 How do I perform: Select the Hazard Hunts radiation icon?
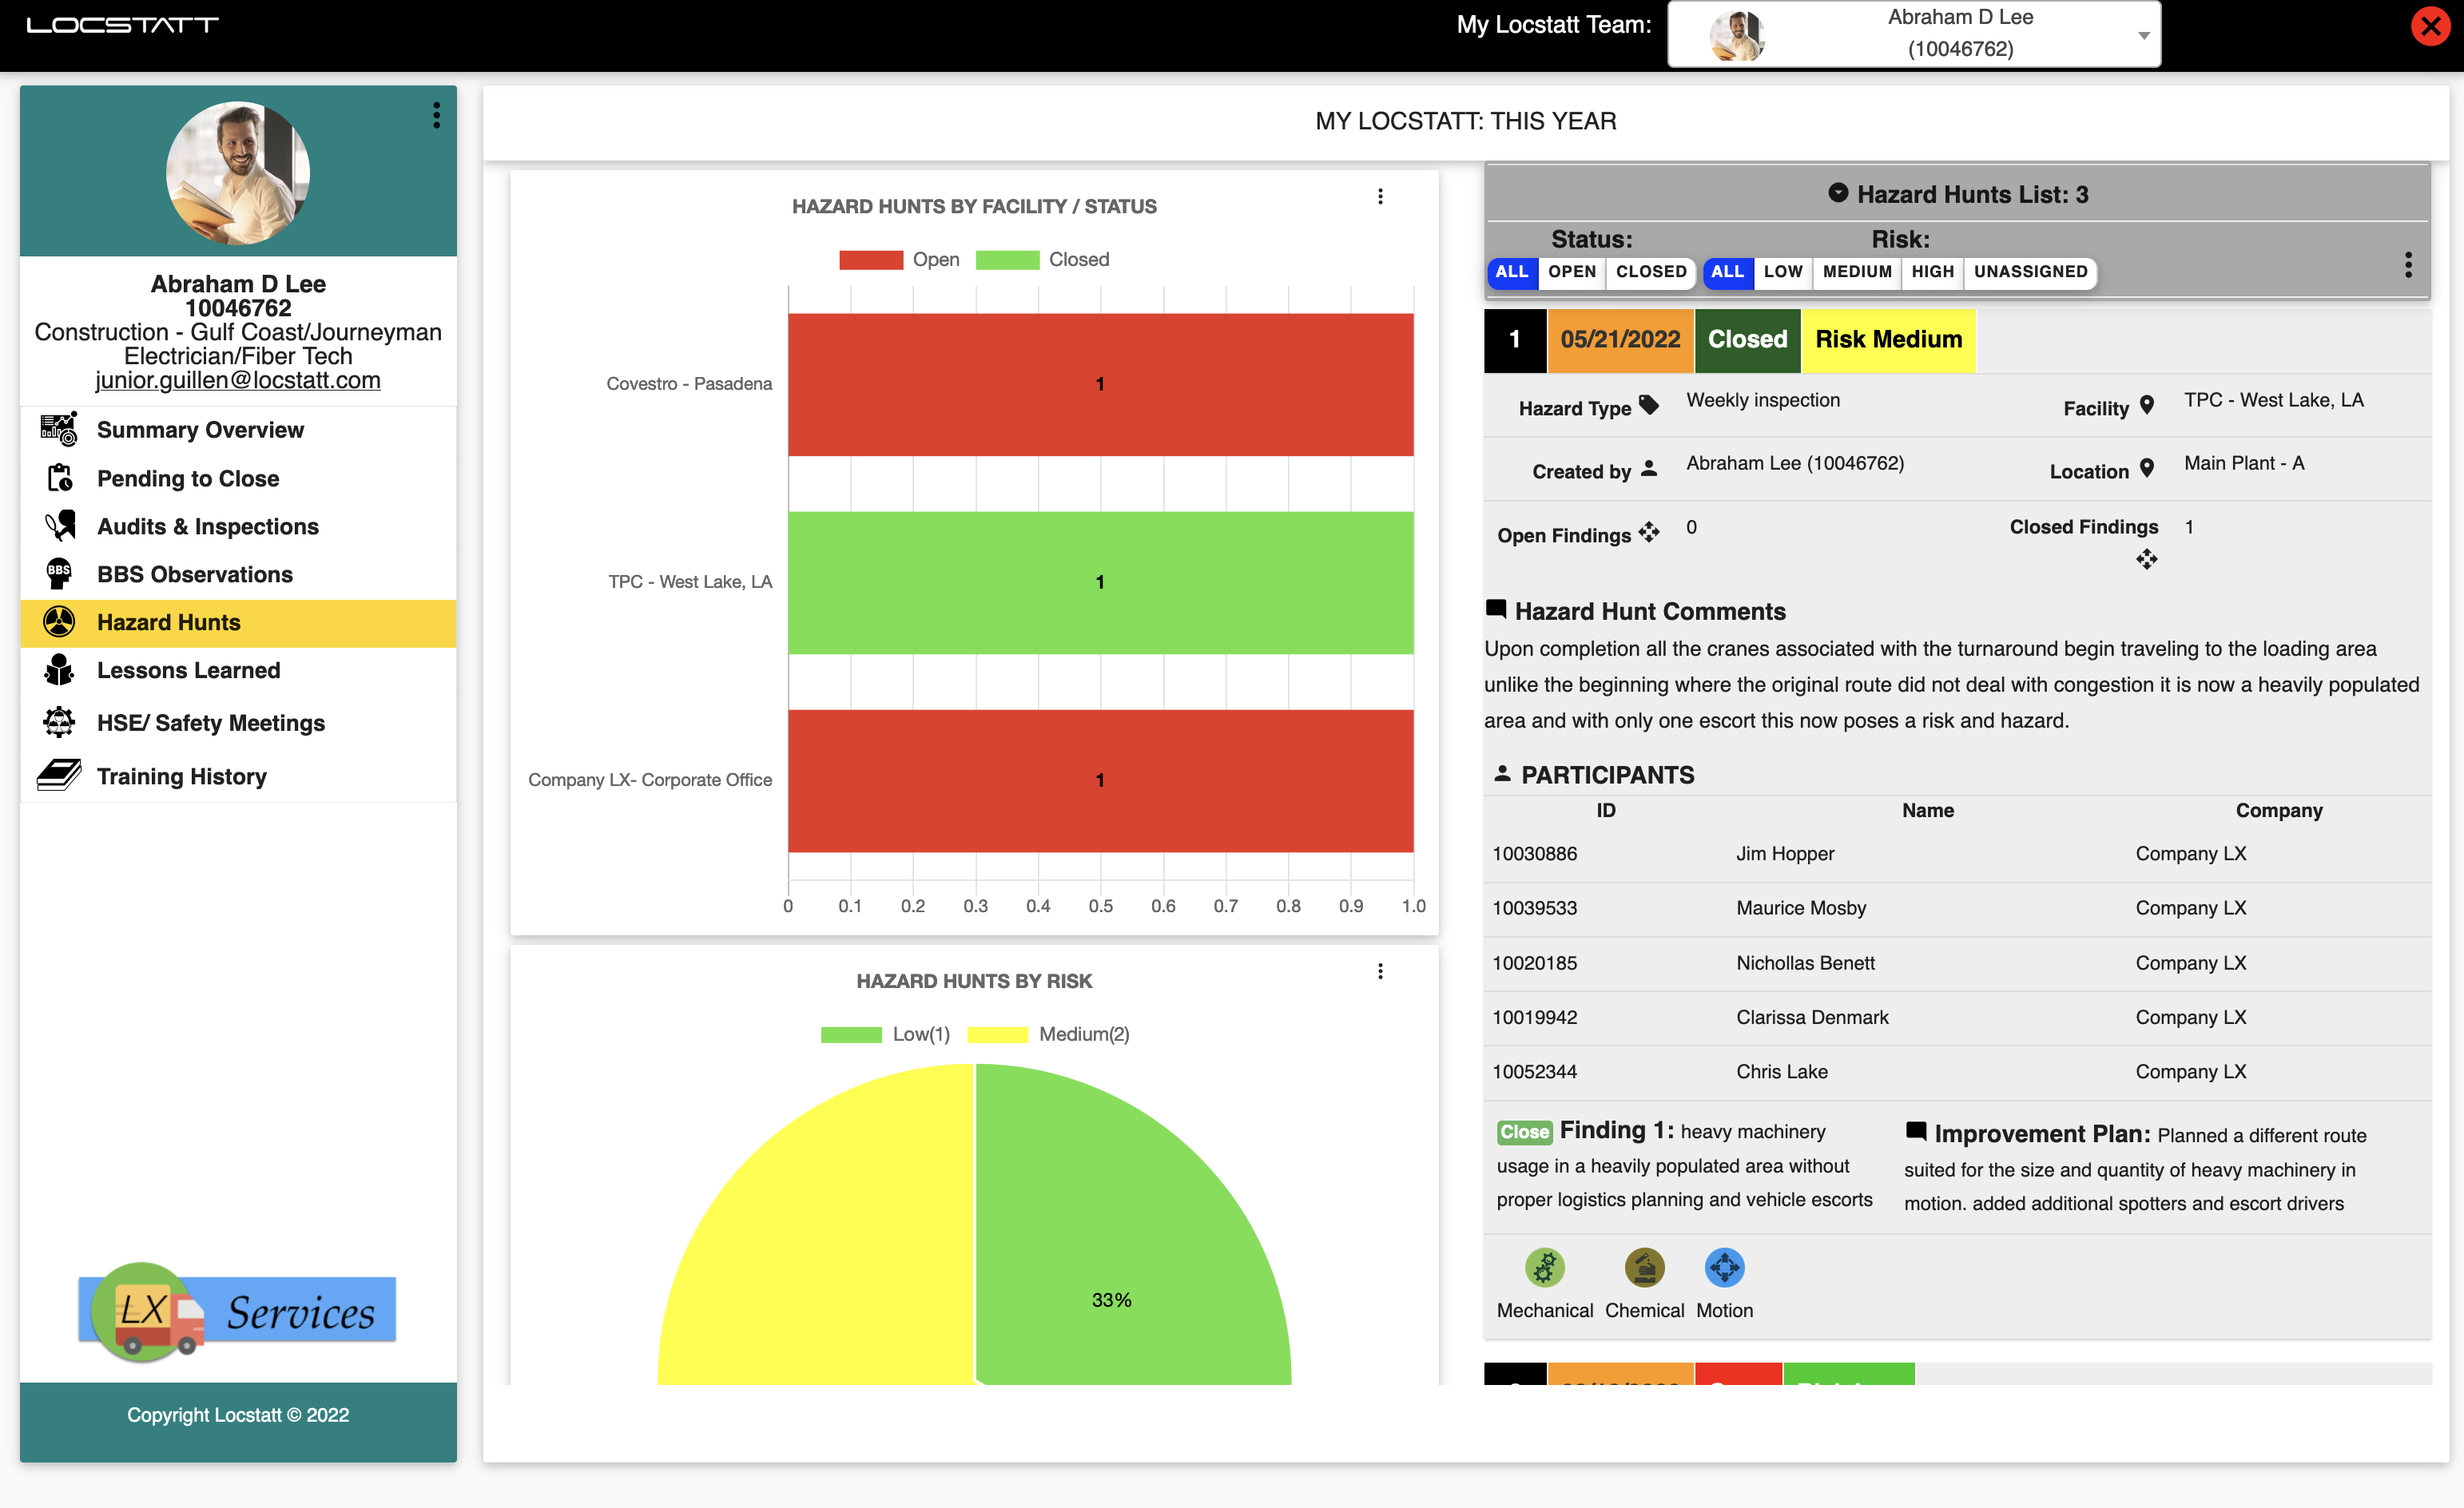58,622
